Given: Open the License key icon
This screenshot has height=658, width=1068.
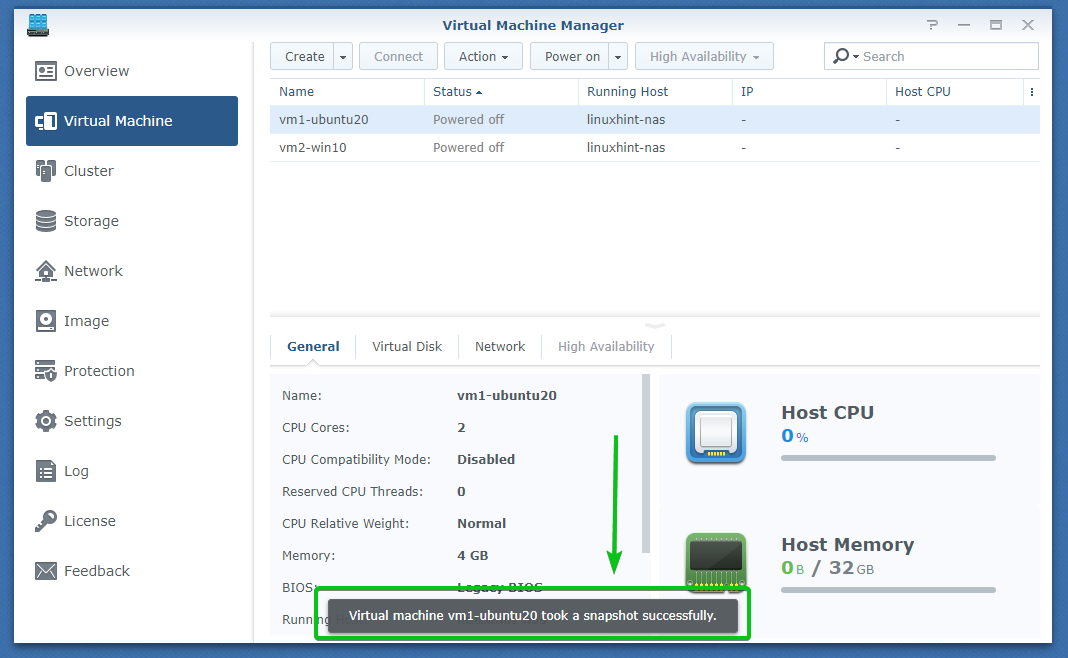Looking at the screenshot, I should [x=46, y=521].
